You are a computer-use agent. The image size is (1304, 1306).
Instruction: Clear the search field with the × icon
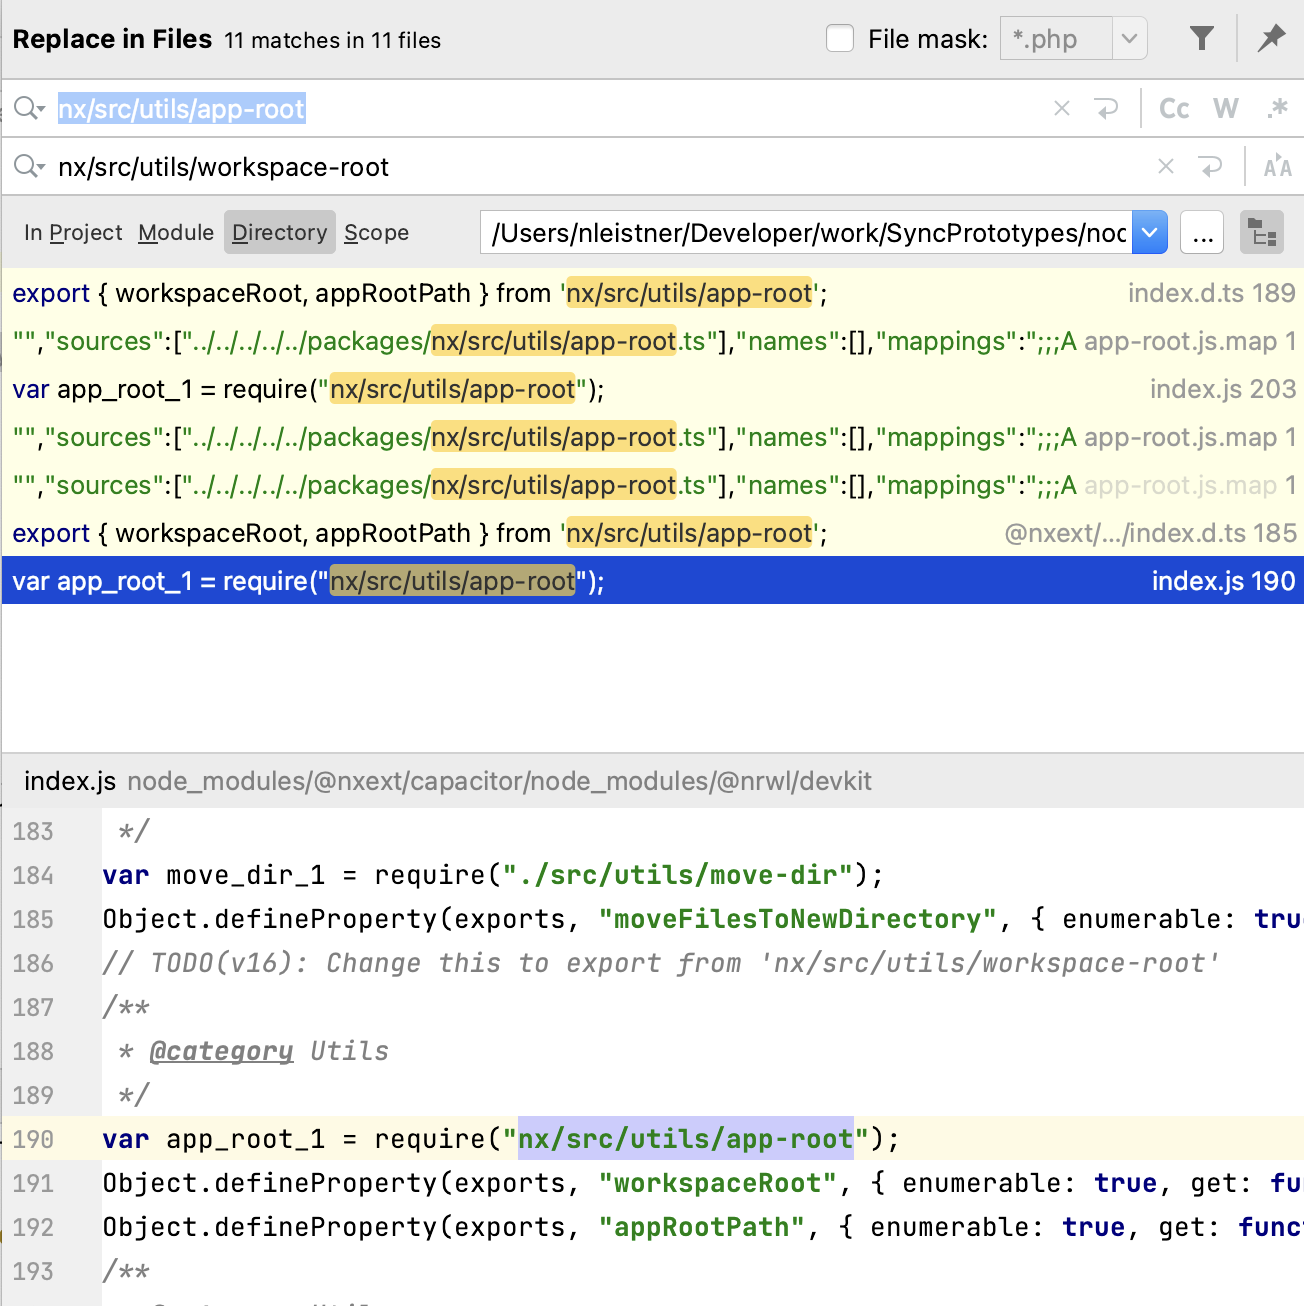[1061, 108]
